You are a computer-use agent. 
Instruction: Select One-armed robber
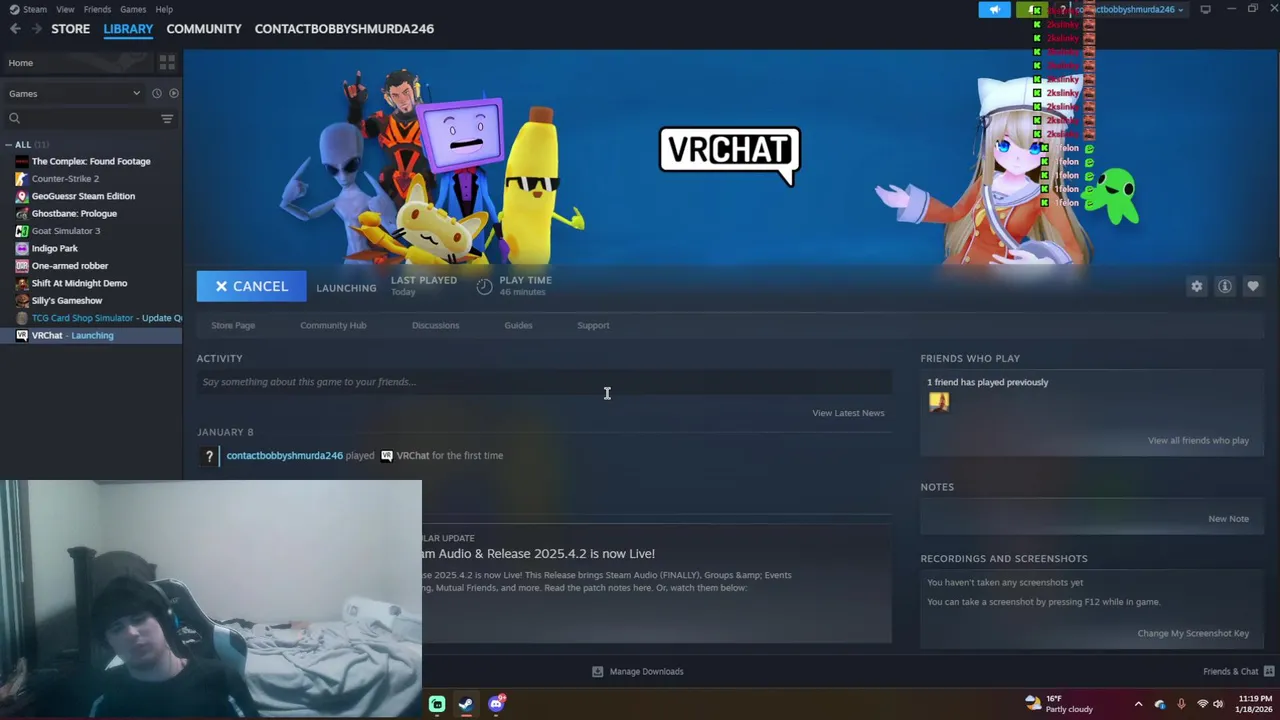(x=70, y=266)
